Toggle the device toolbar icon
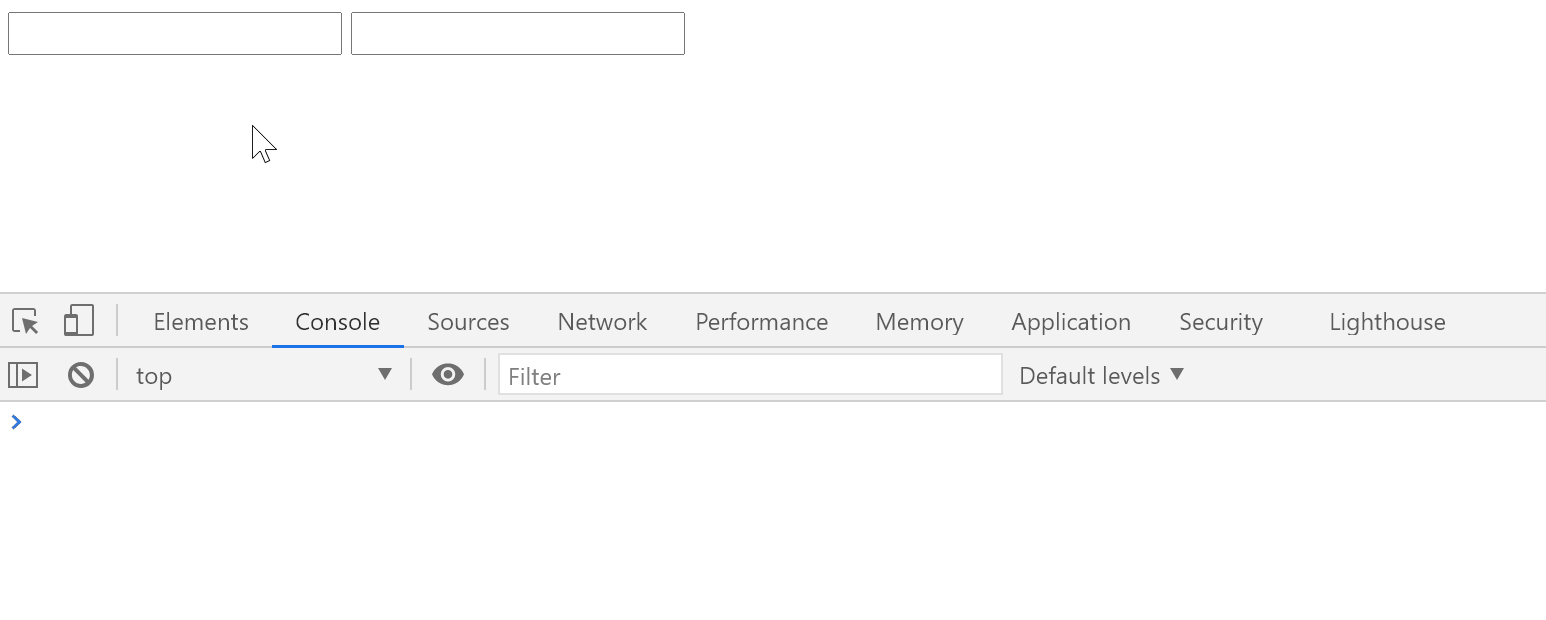This screenshot has width=1546, height=620. click(x=78, y=321)
